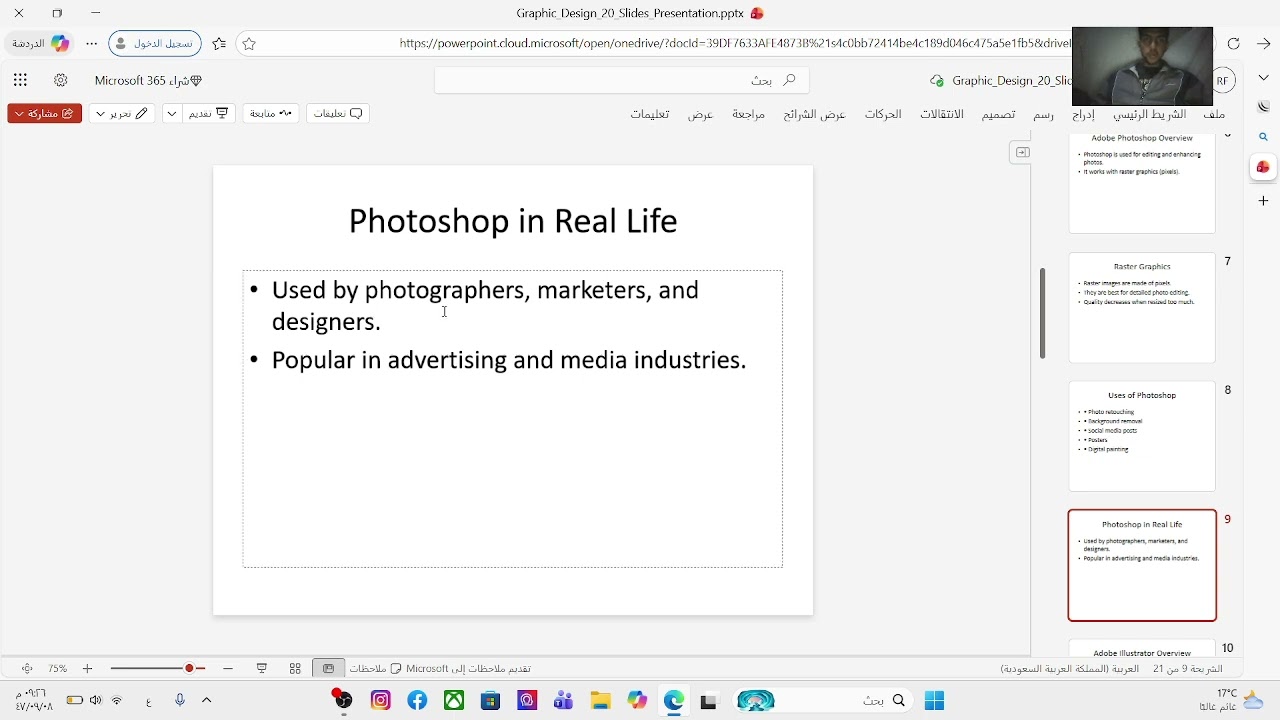Expand the arrow next to تقديم
1280x720 pixels.
tap(172, 114)
